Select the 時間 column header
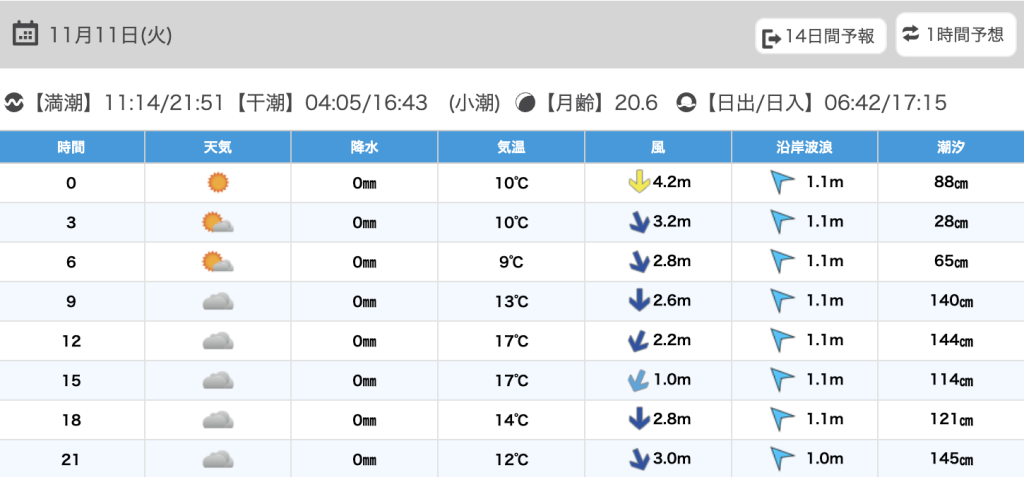 [x=71, y=147]
